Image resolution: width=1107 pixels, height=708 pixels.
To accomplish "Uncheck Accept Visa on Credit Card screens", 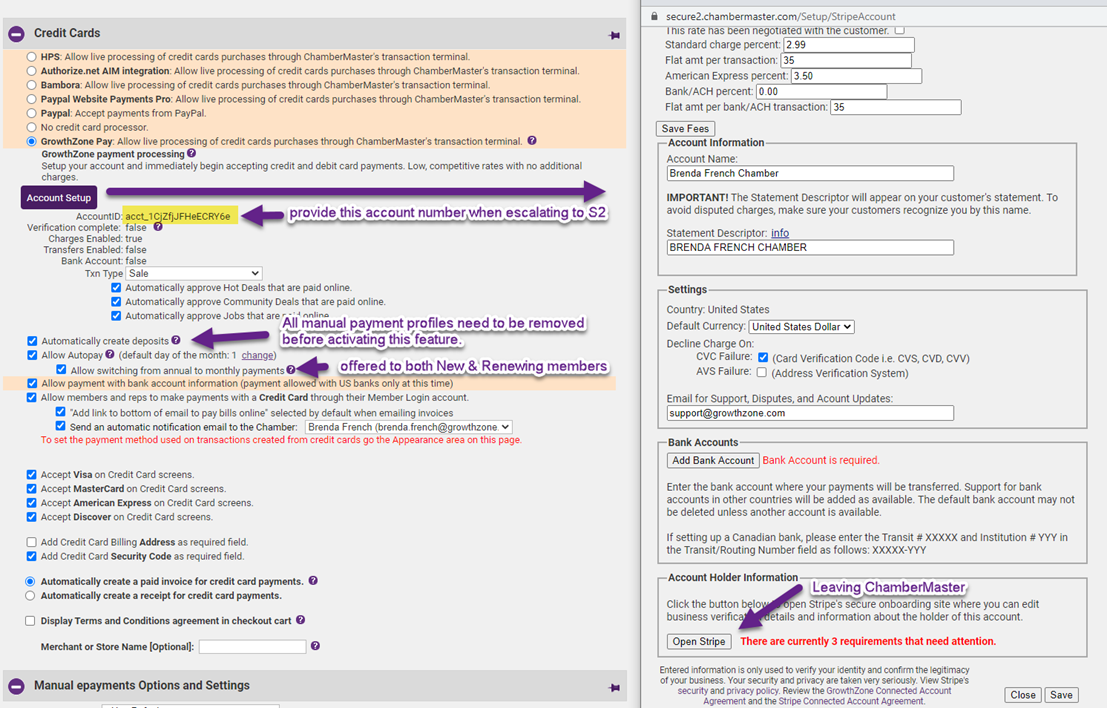I will [33, 475].
